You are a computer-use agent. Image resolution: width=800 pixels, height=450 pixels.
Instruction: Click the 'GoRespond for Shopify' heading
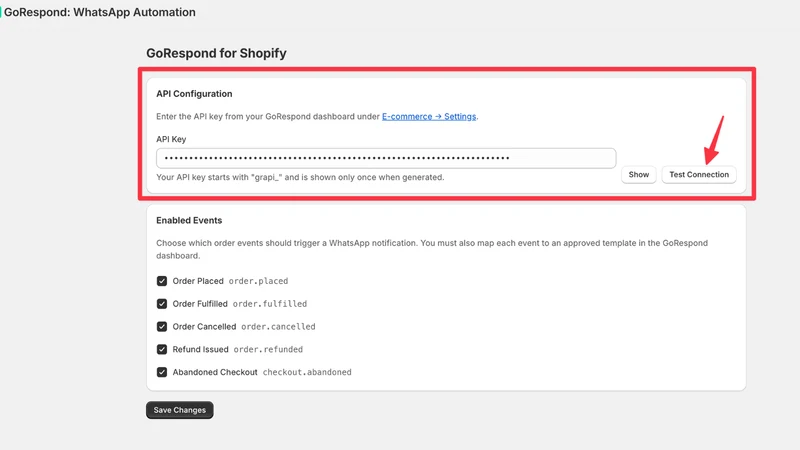(216, 53)
